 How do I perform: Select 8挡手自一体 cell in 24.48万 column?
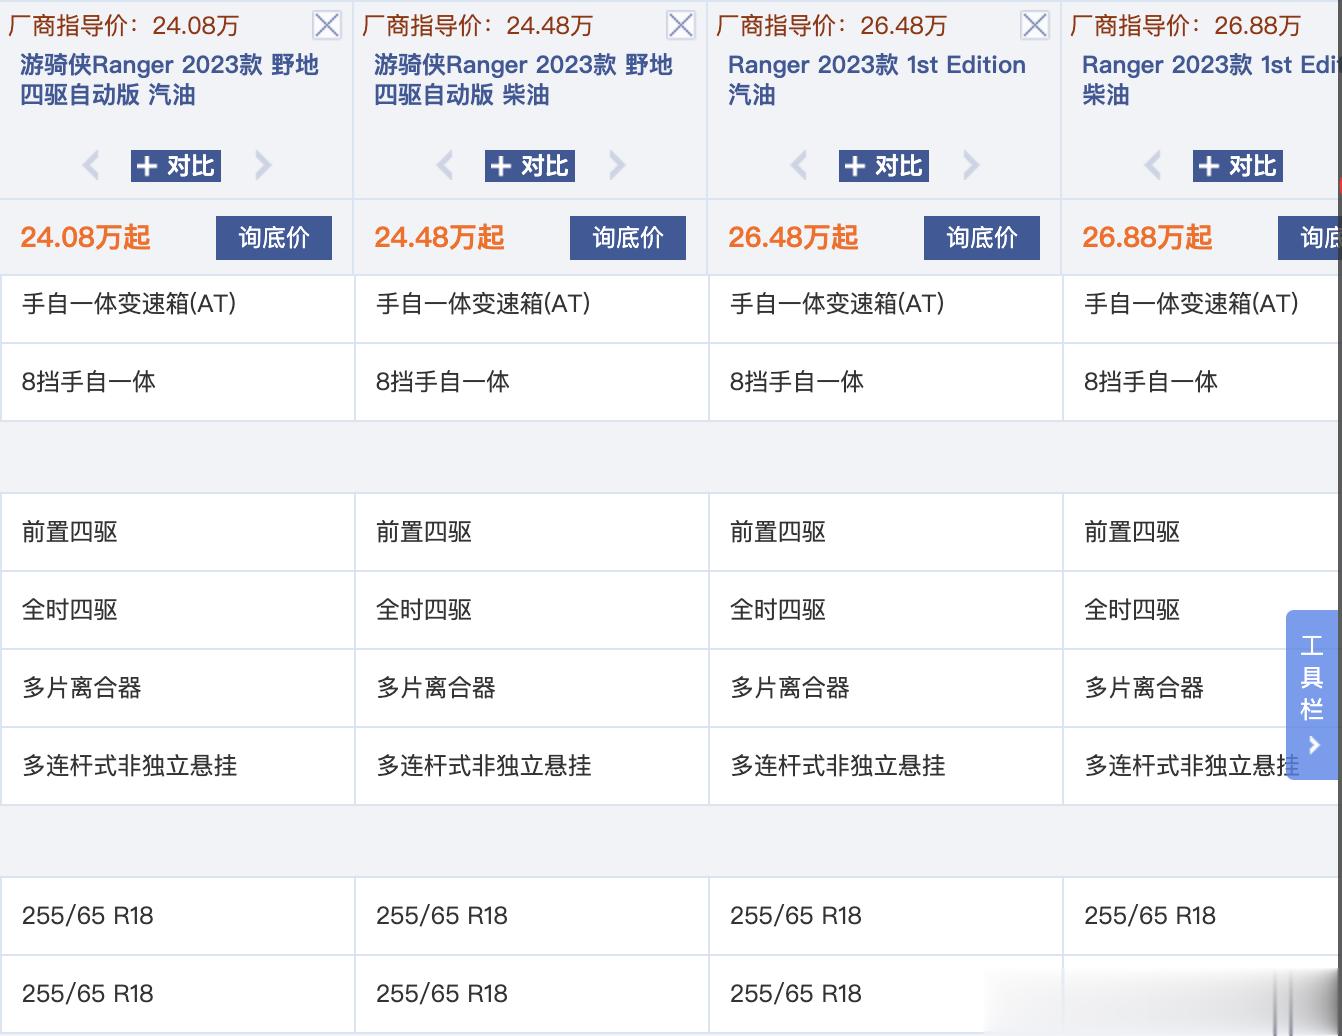point(532,382)
